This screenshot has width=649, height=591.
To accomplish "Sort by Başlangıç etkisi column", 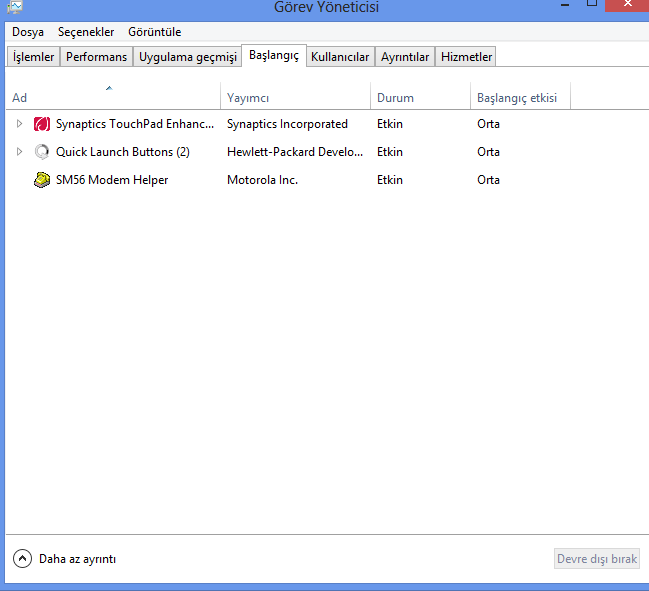I will [517, 98].
